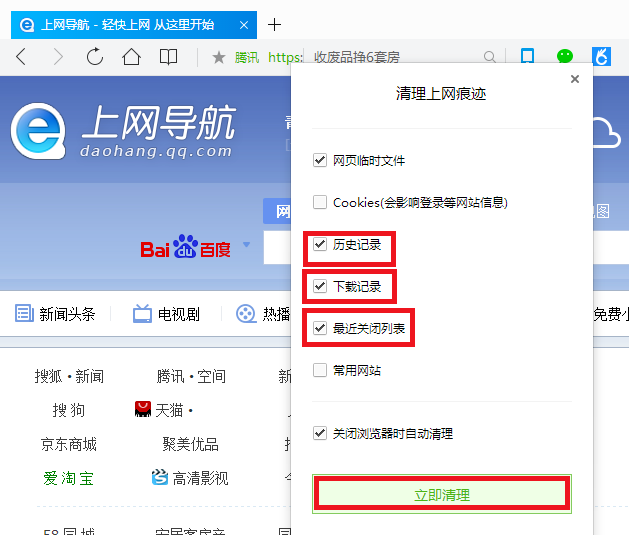Open a new tab with plus button

pyautogui.click(x=274, y=25)
